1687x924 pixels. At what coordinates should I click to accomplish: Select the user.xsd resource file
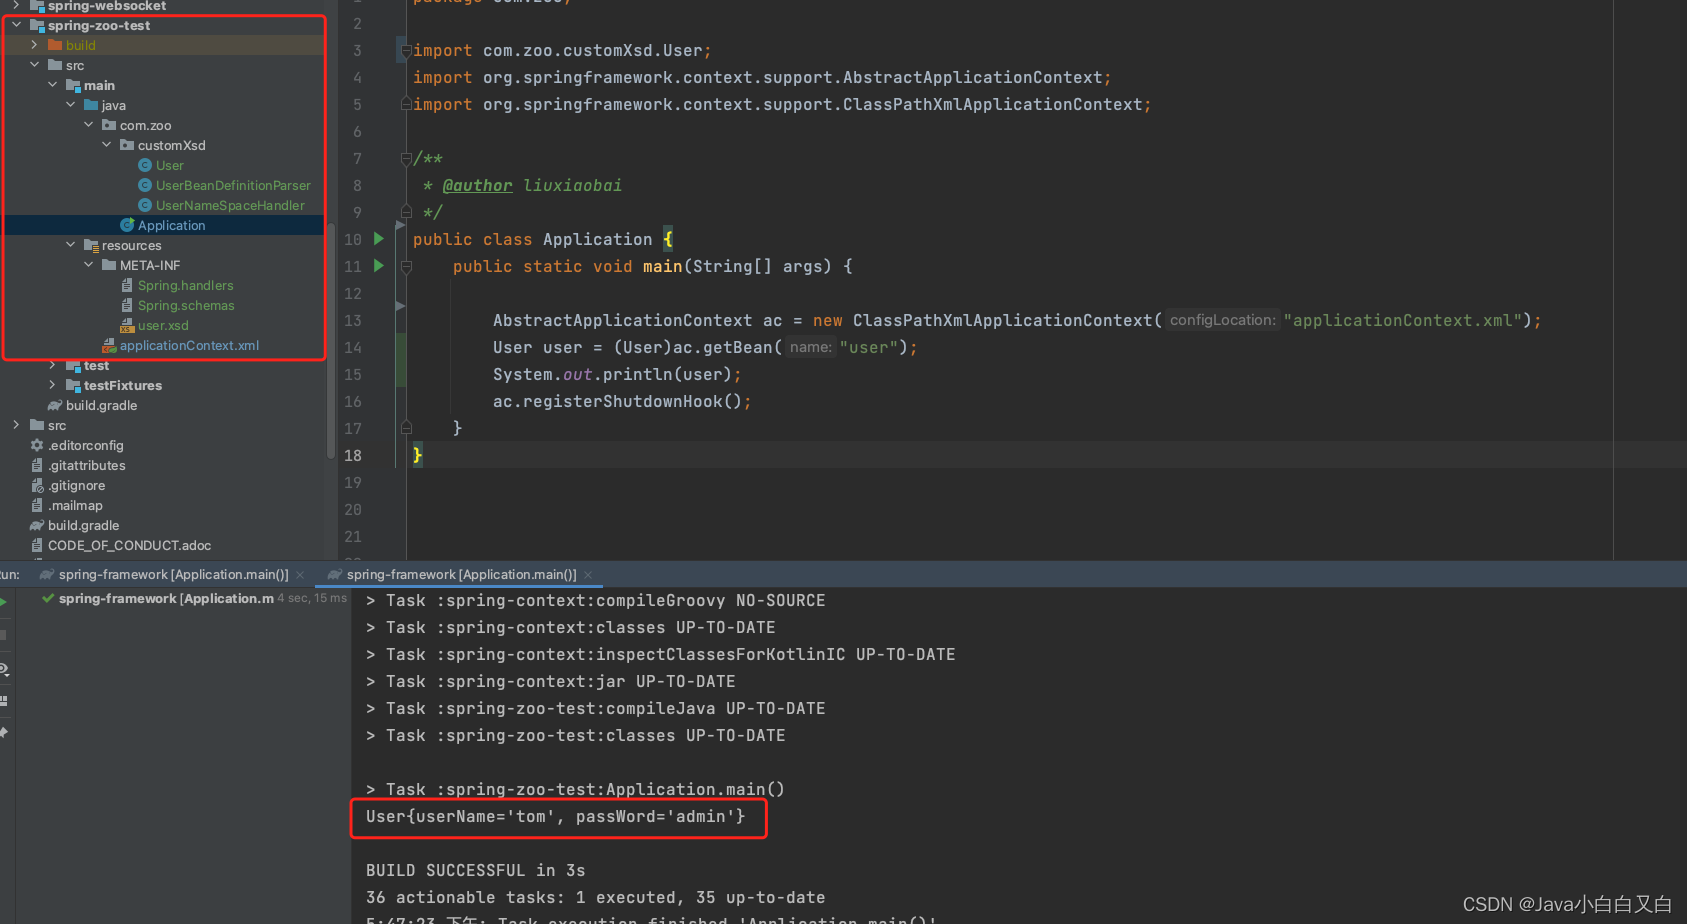click(164, 325)
